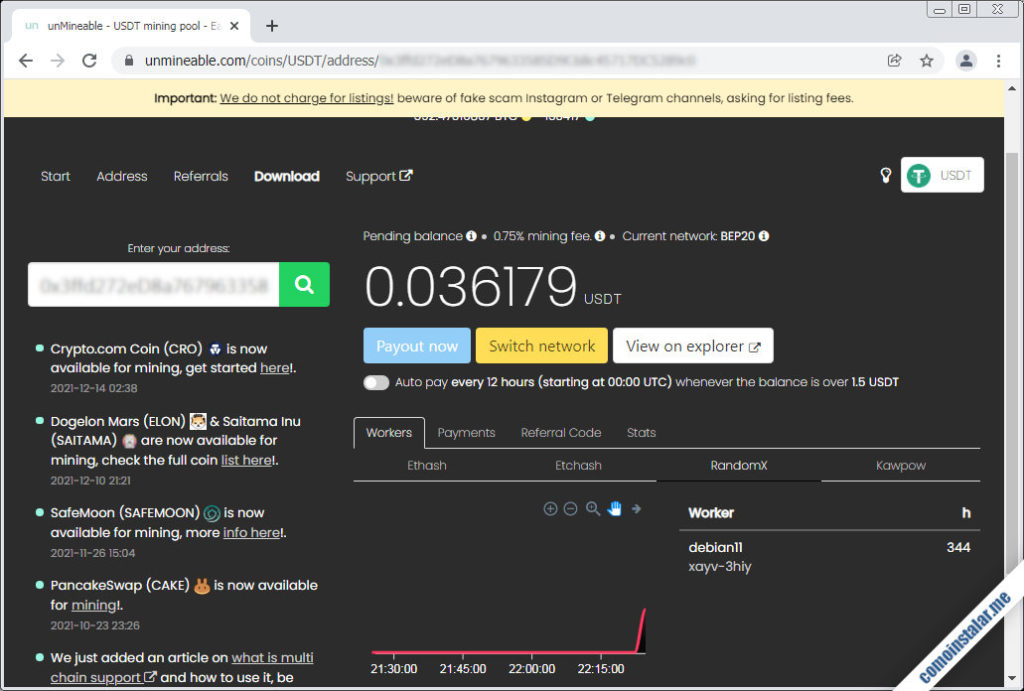1024x691 pixels.
Task: Open the Download page
Action: pos(287,176)
